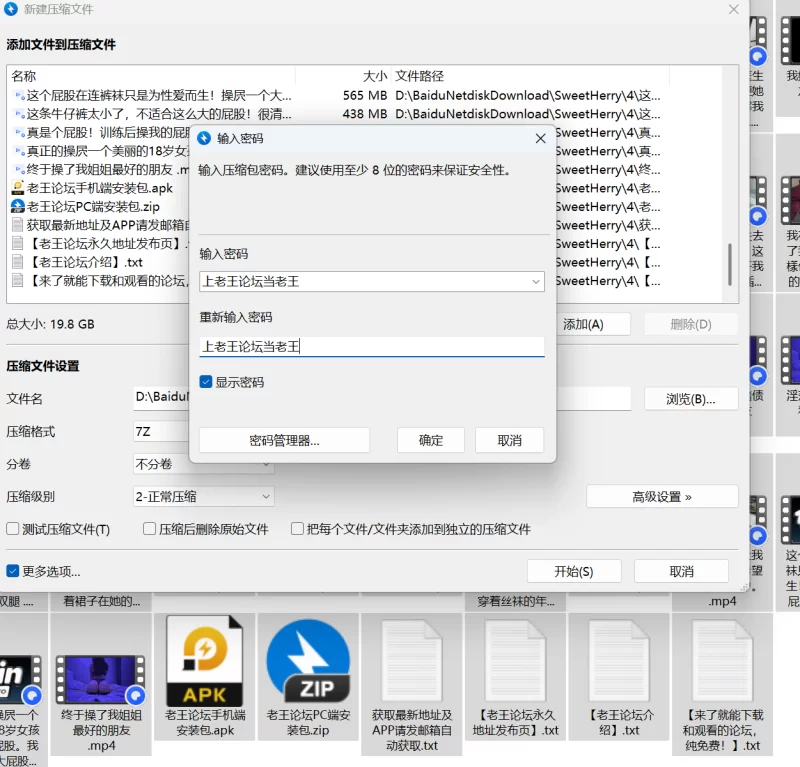Open 密码管理器... button
Image resolution: width=800 pixels, height=767 pixels.
click(284, 440)
